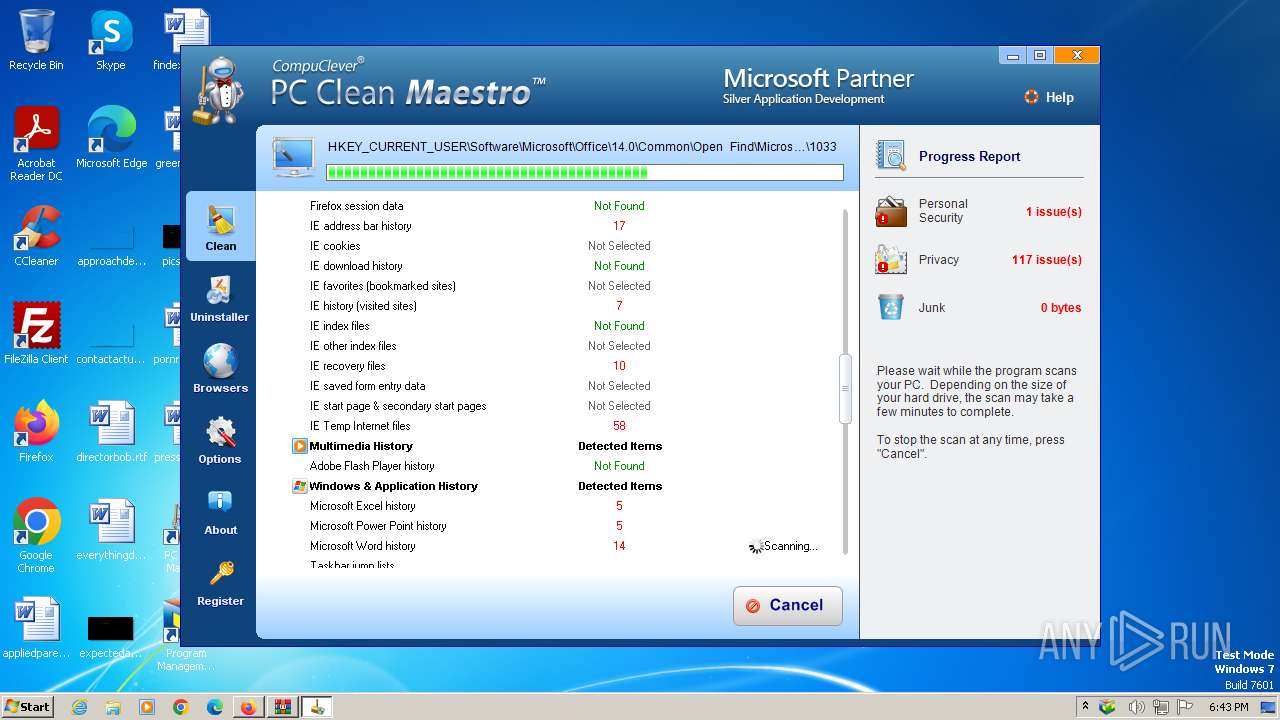Show hidden system tray icons
The width and height of the screenshot is (1280, 720).
[x=1086, y=707]
